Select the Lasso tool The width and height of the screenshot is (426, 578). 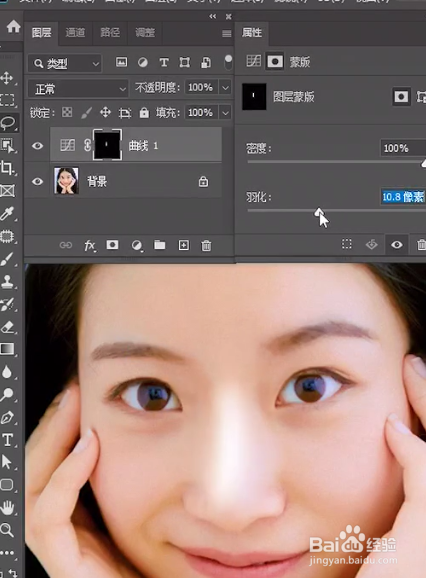8,123
